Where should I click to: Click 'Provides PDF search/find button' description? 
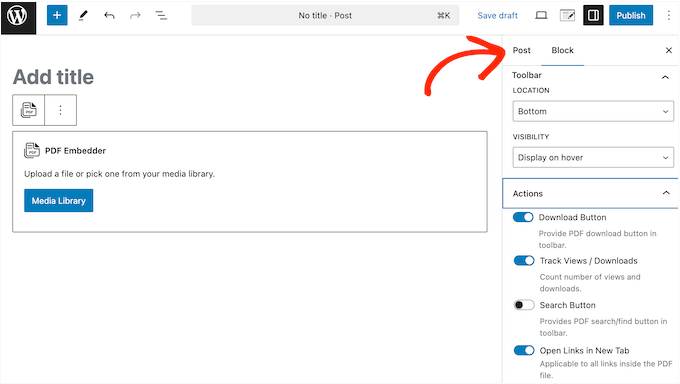pyautogui.click(x=603, y=327)
